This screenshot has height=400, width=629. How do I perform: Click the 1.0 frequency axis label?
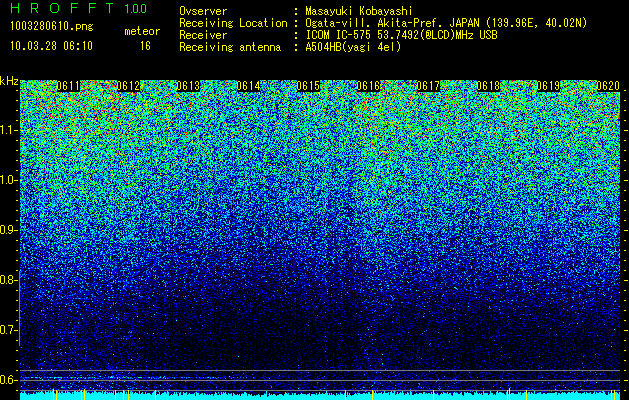pos(8,180)
